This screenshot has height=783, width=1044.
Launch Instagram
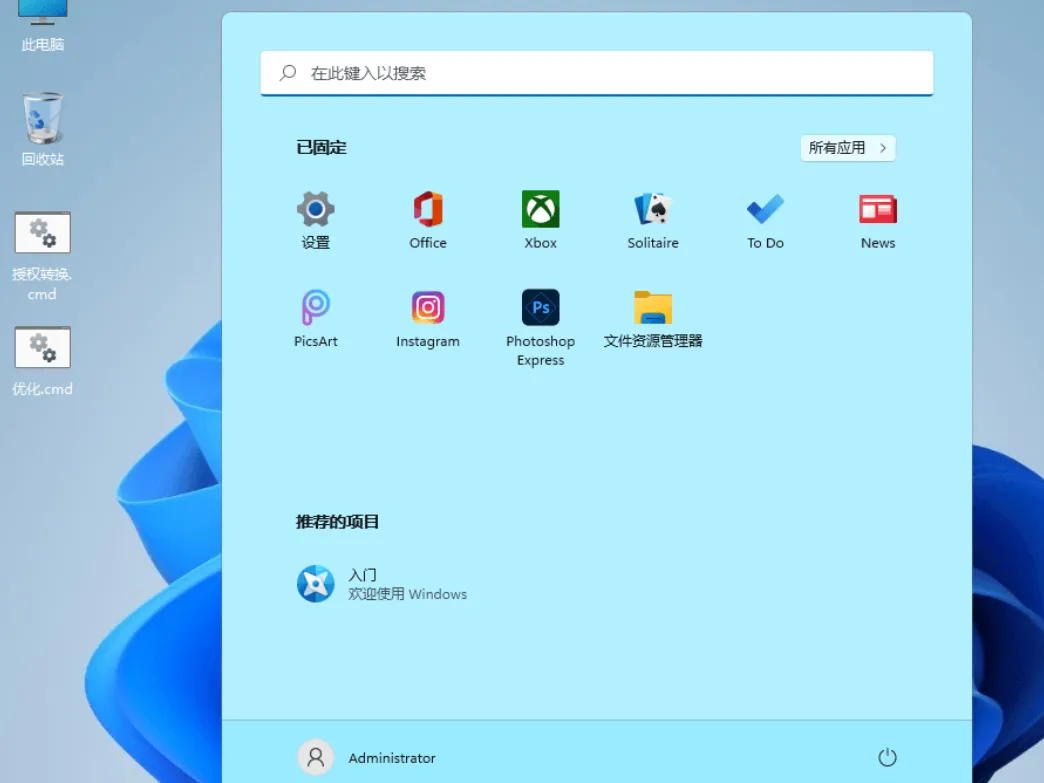coord(428,317)
